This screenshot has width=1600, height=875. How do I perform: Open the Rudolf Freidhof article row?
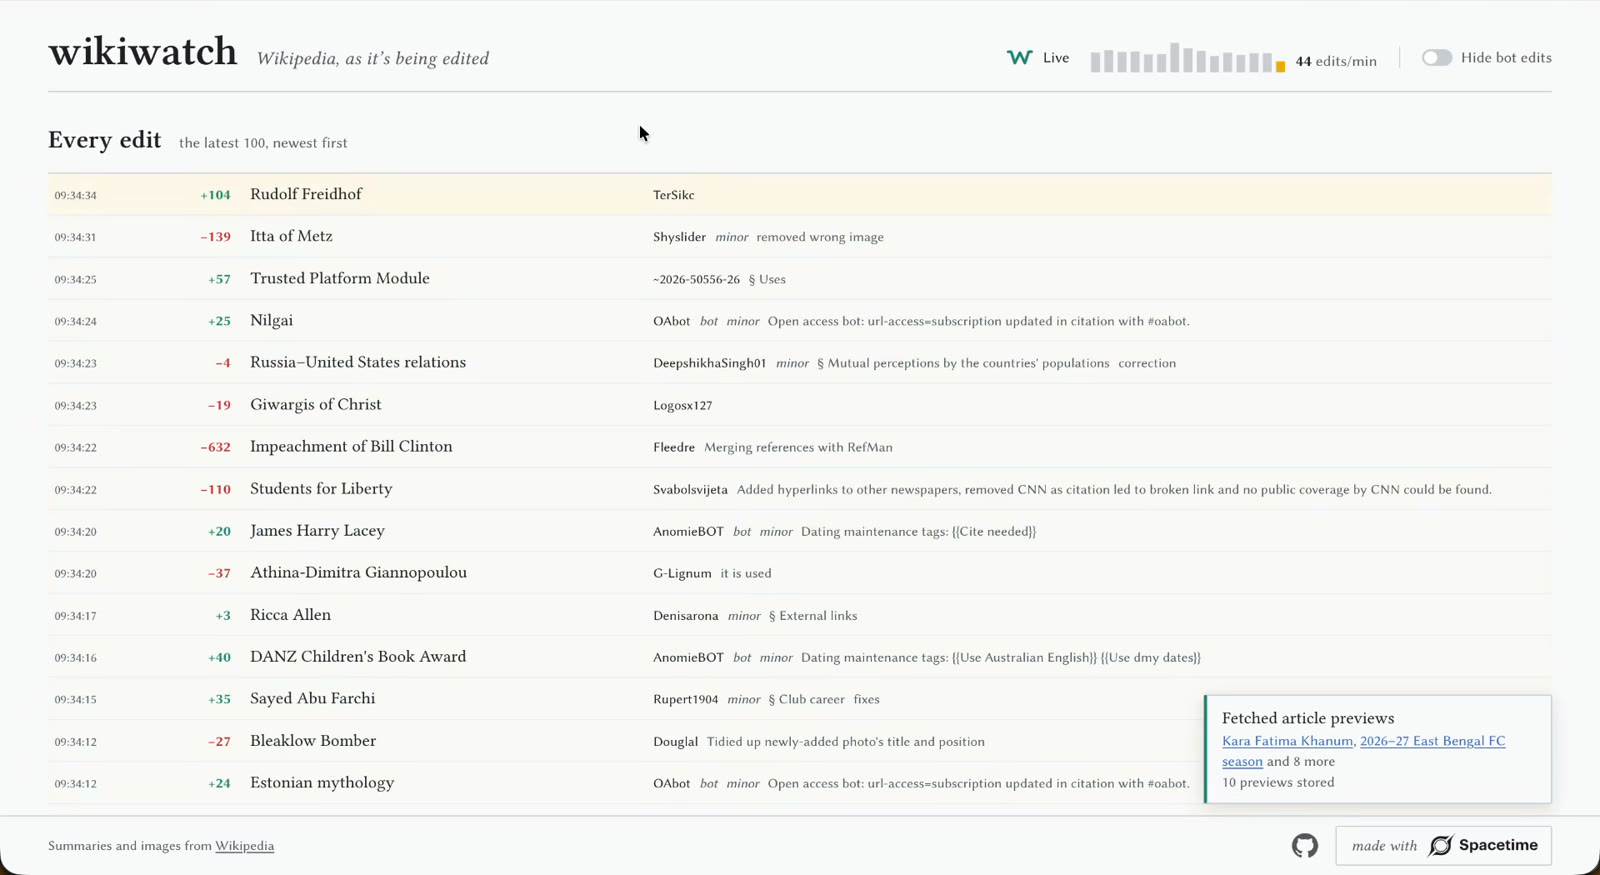800,195
